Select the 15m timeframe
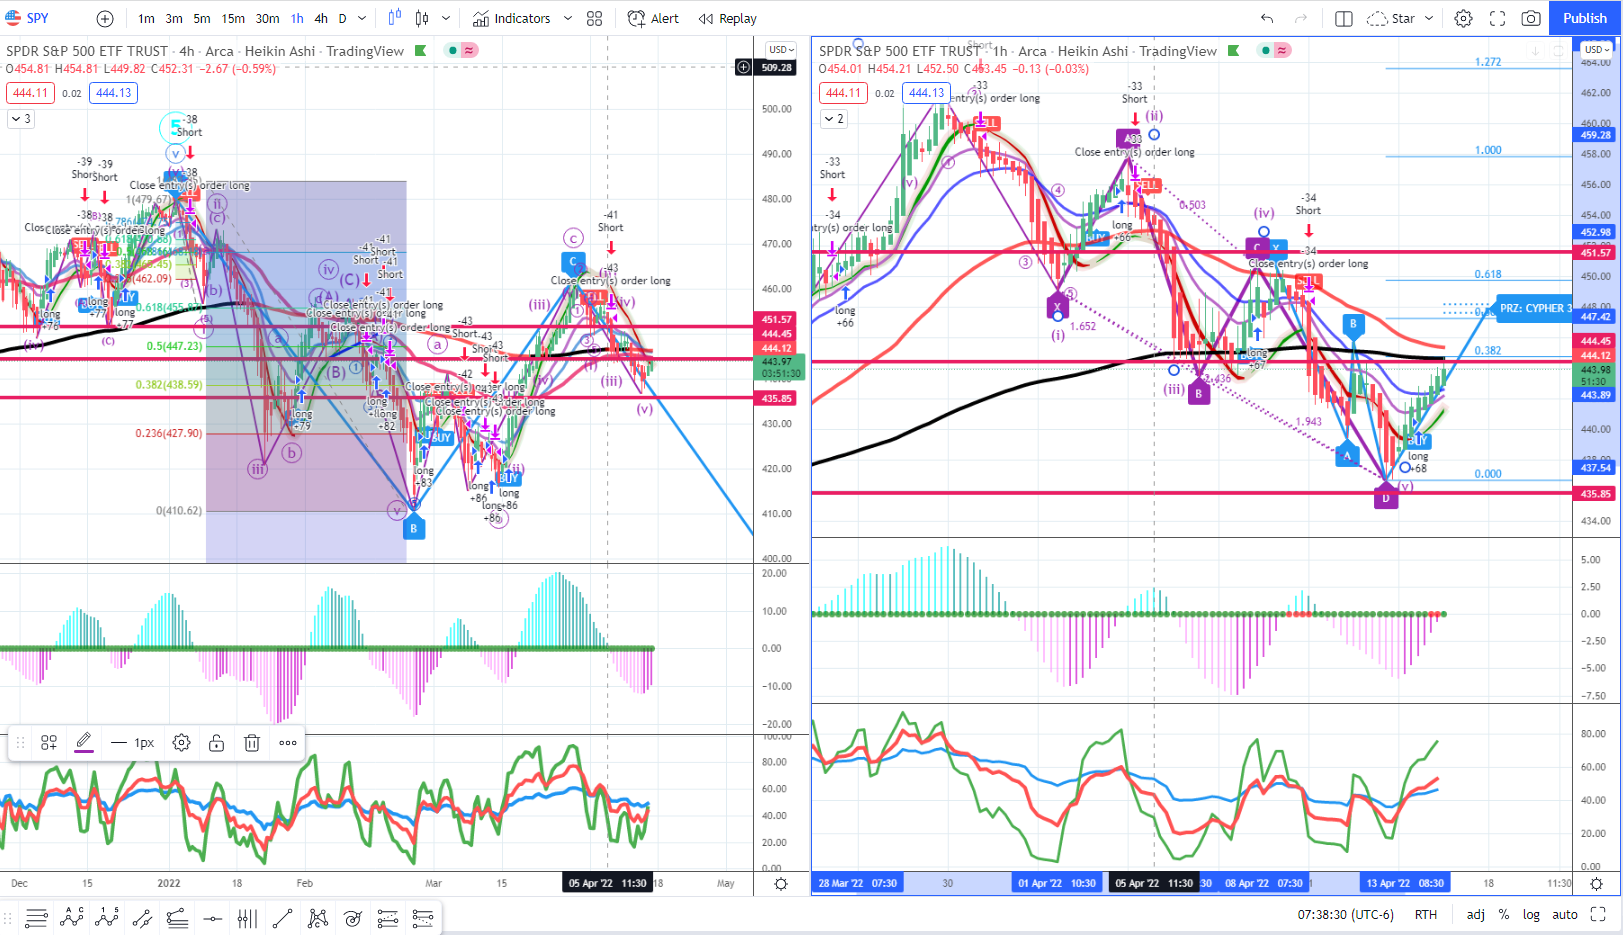 click(233, 18)
